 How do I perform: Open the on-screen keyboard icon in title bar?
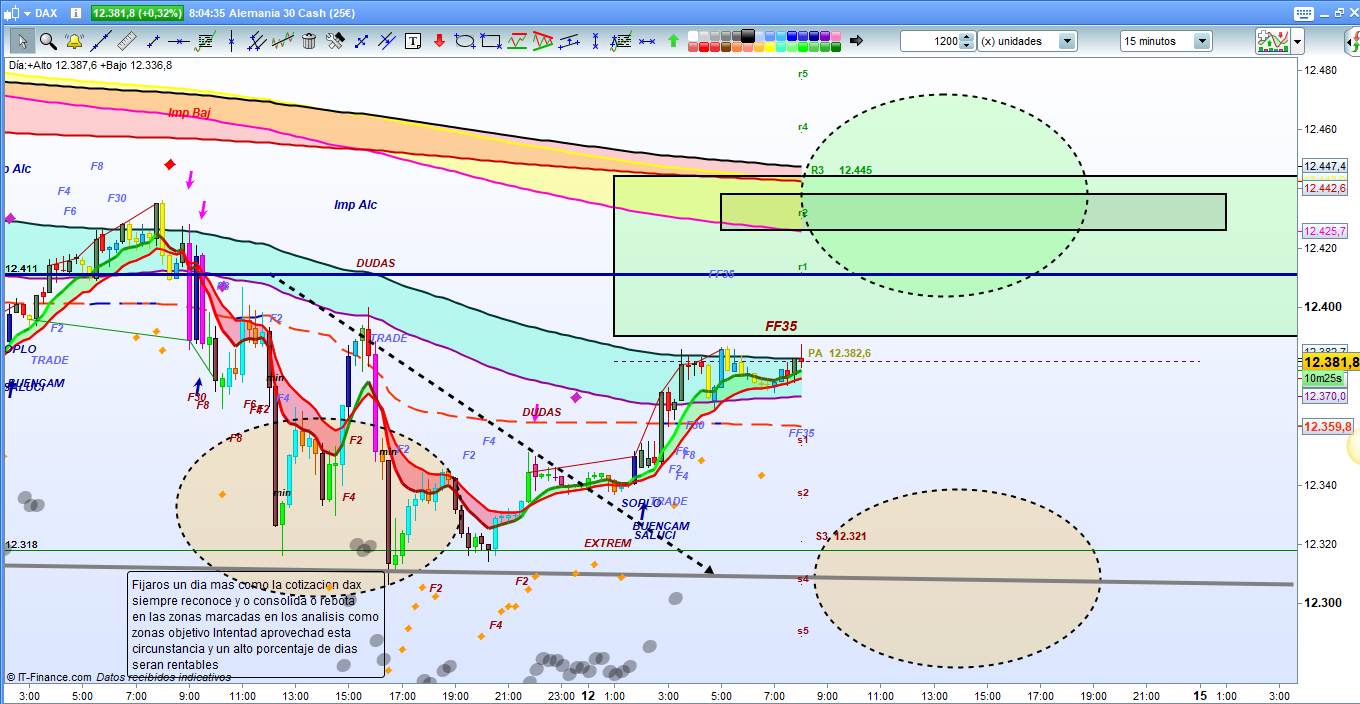(1302, 13)
